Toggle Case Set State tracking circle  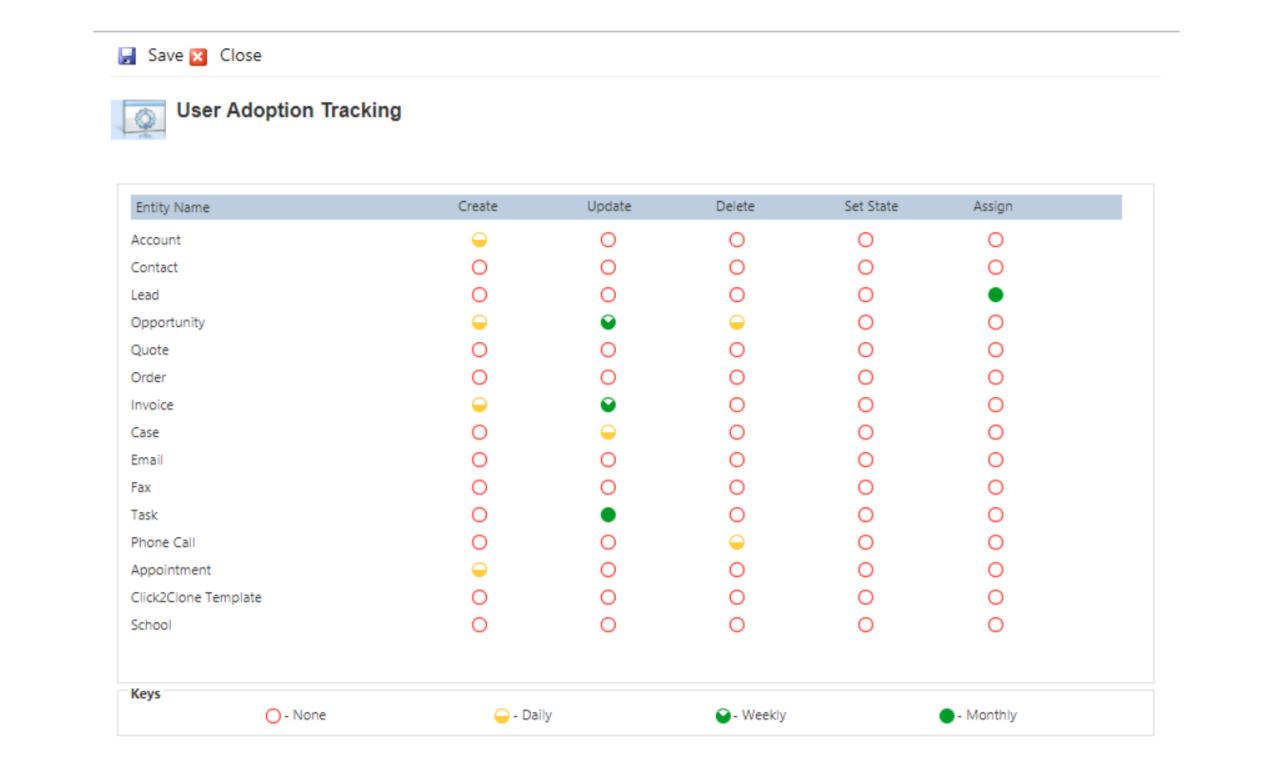866,433
